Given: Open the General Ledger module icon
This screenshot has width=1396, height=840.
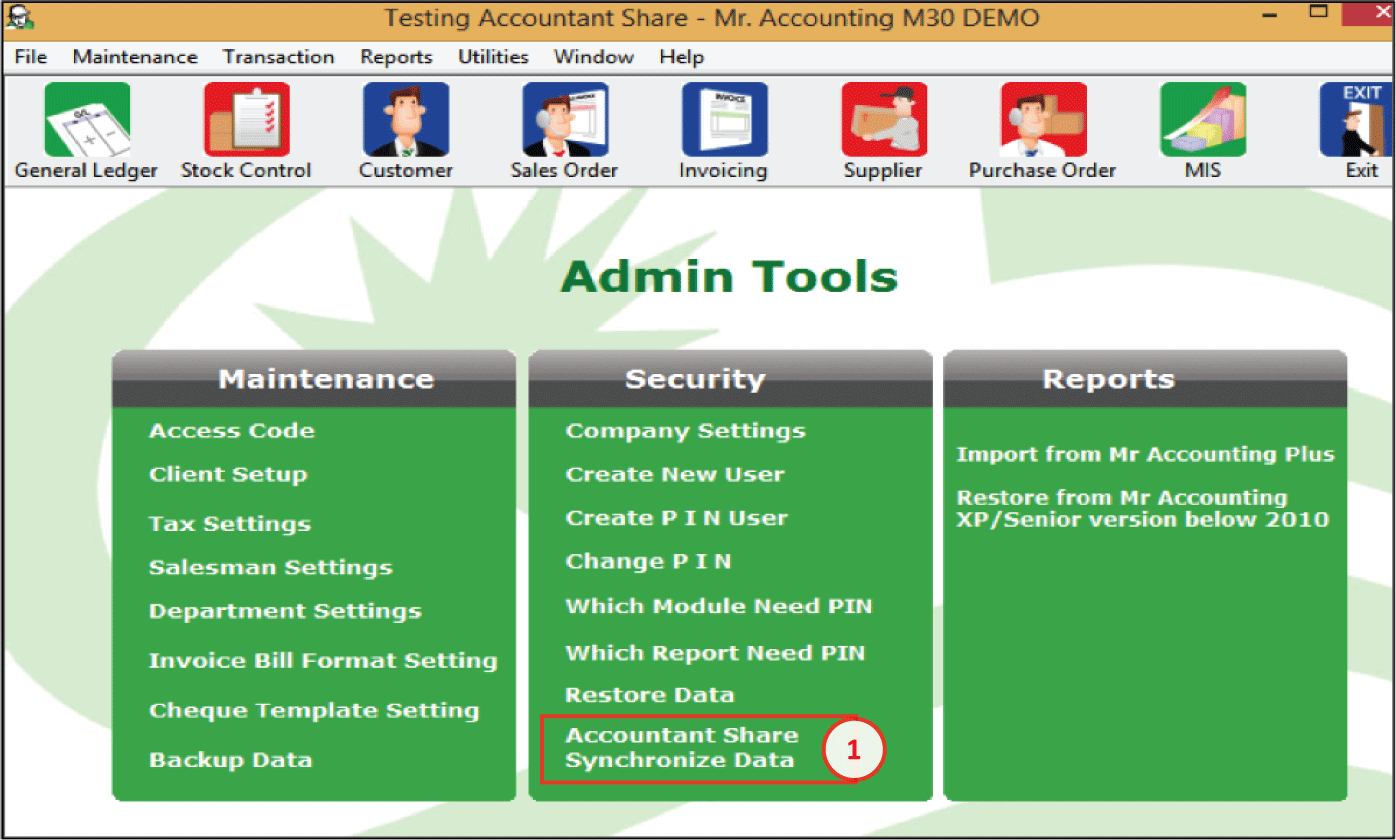Looking at the screenshot, I should pyautogui.click(x=86, y=120).
